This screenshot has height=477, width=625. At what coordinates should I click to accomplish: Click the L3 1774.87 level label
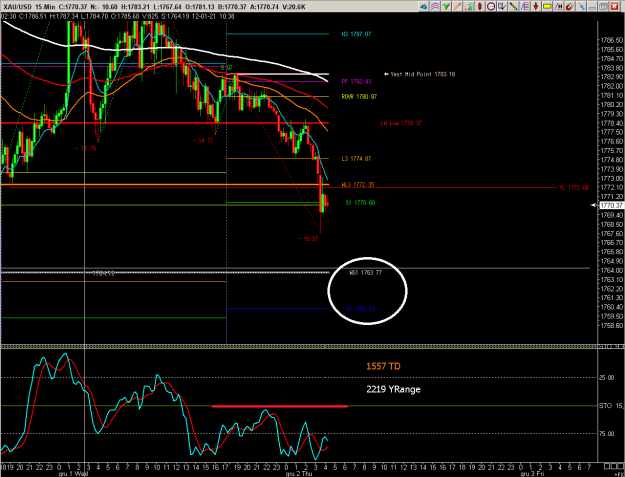tap(356, 159)
